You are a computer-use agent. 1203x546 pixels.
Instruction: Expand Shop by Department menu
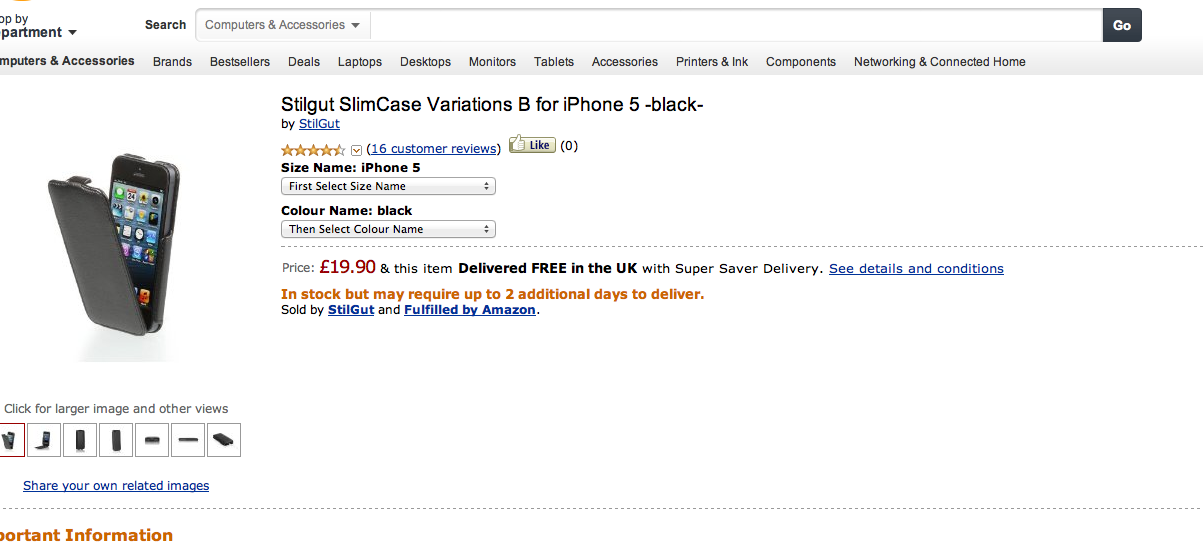[36, 26]
